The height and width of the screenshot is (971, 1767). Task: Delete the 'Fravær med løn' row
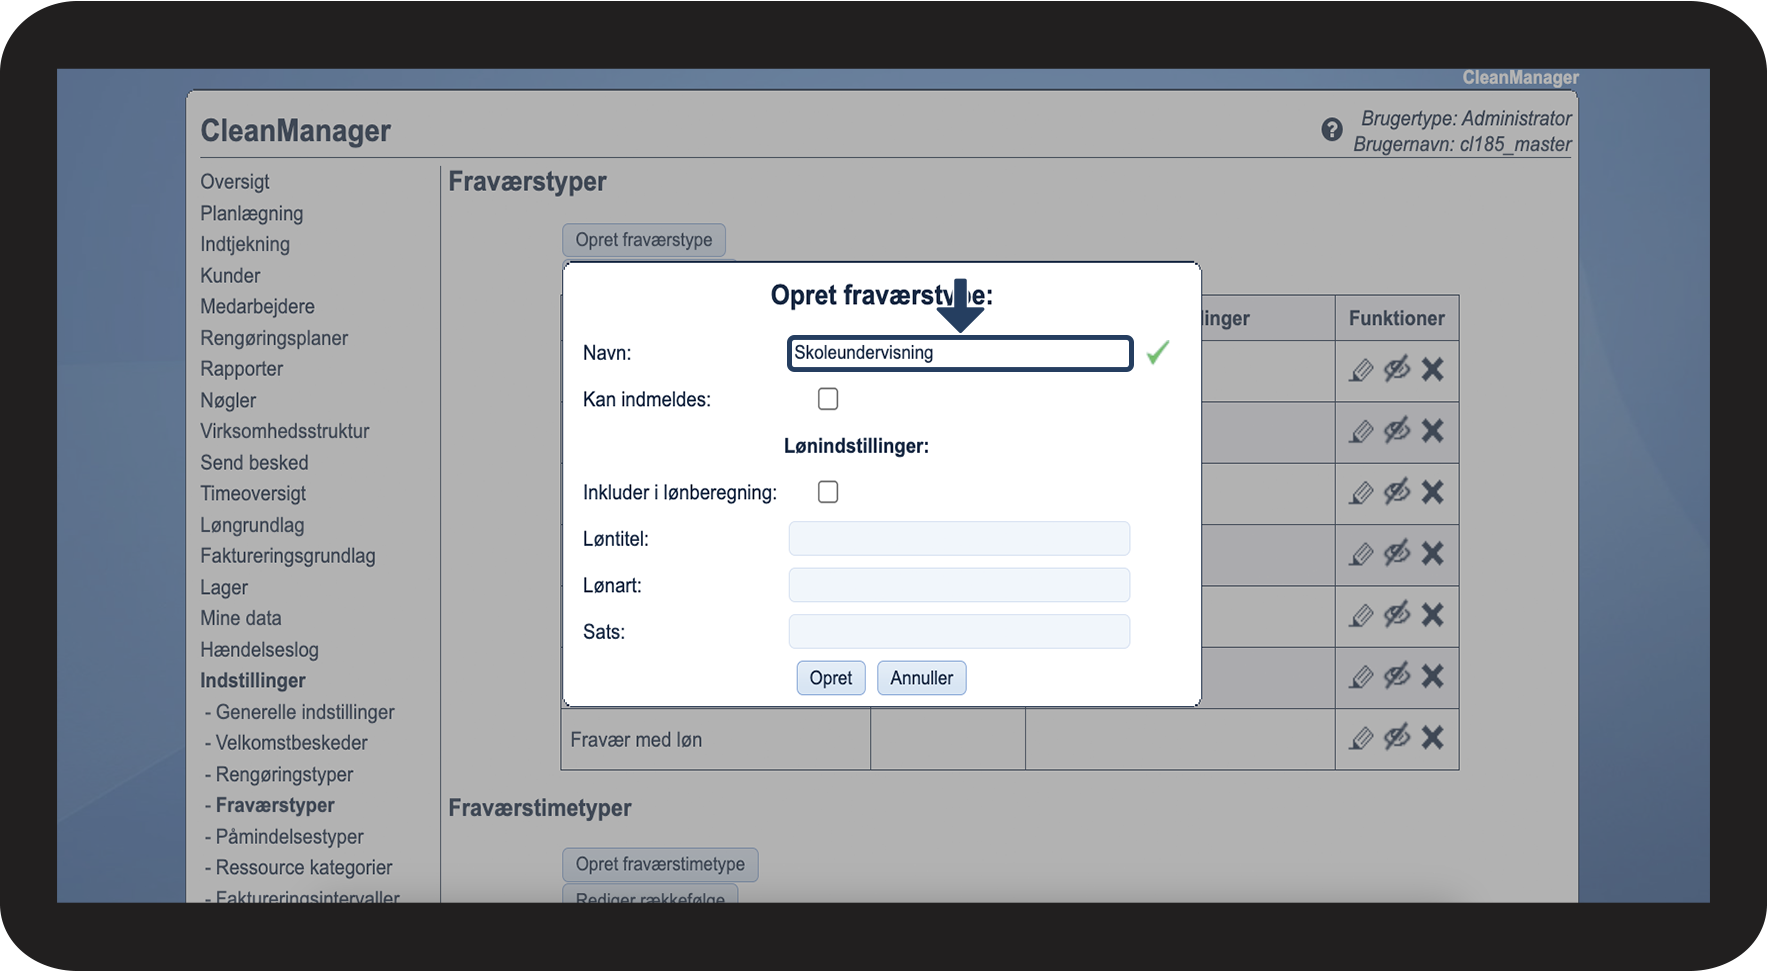(x=1432, y=738)
